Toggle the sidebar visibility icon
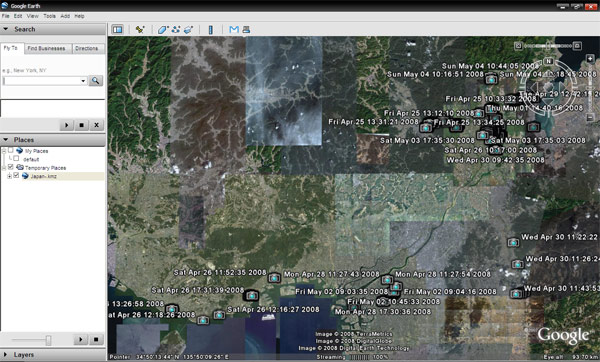600x362 pixels. [x=117, y=29]
